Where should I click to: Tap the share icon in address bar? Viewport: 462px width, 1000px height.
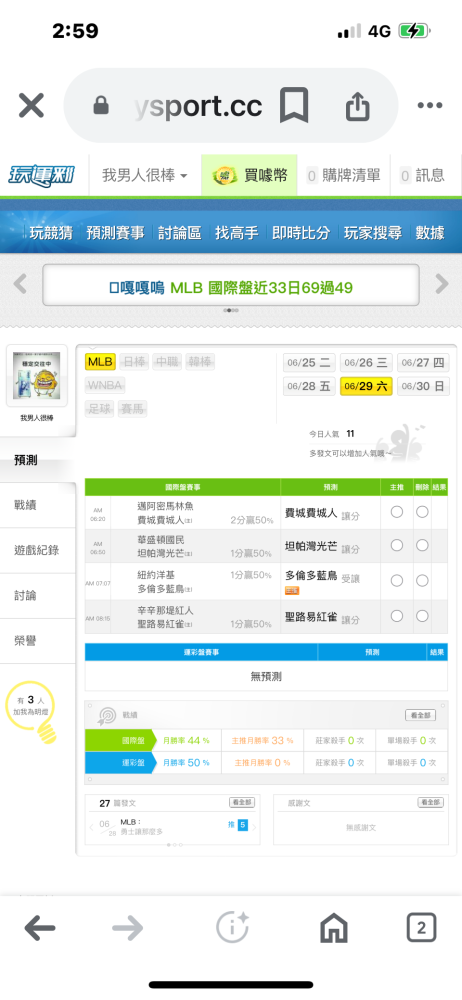click(358, 106)
